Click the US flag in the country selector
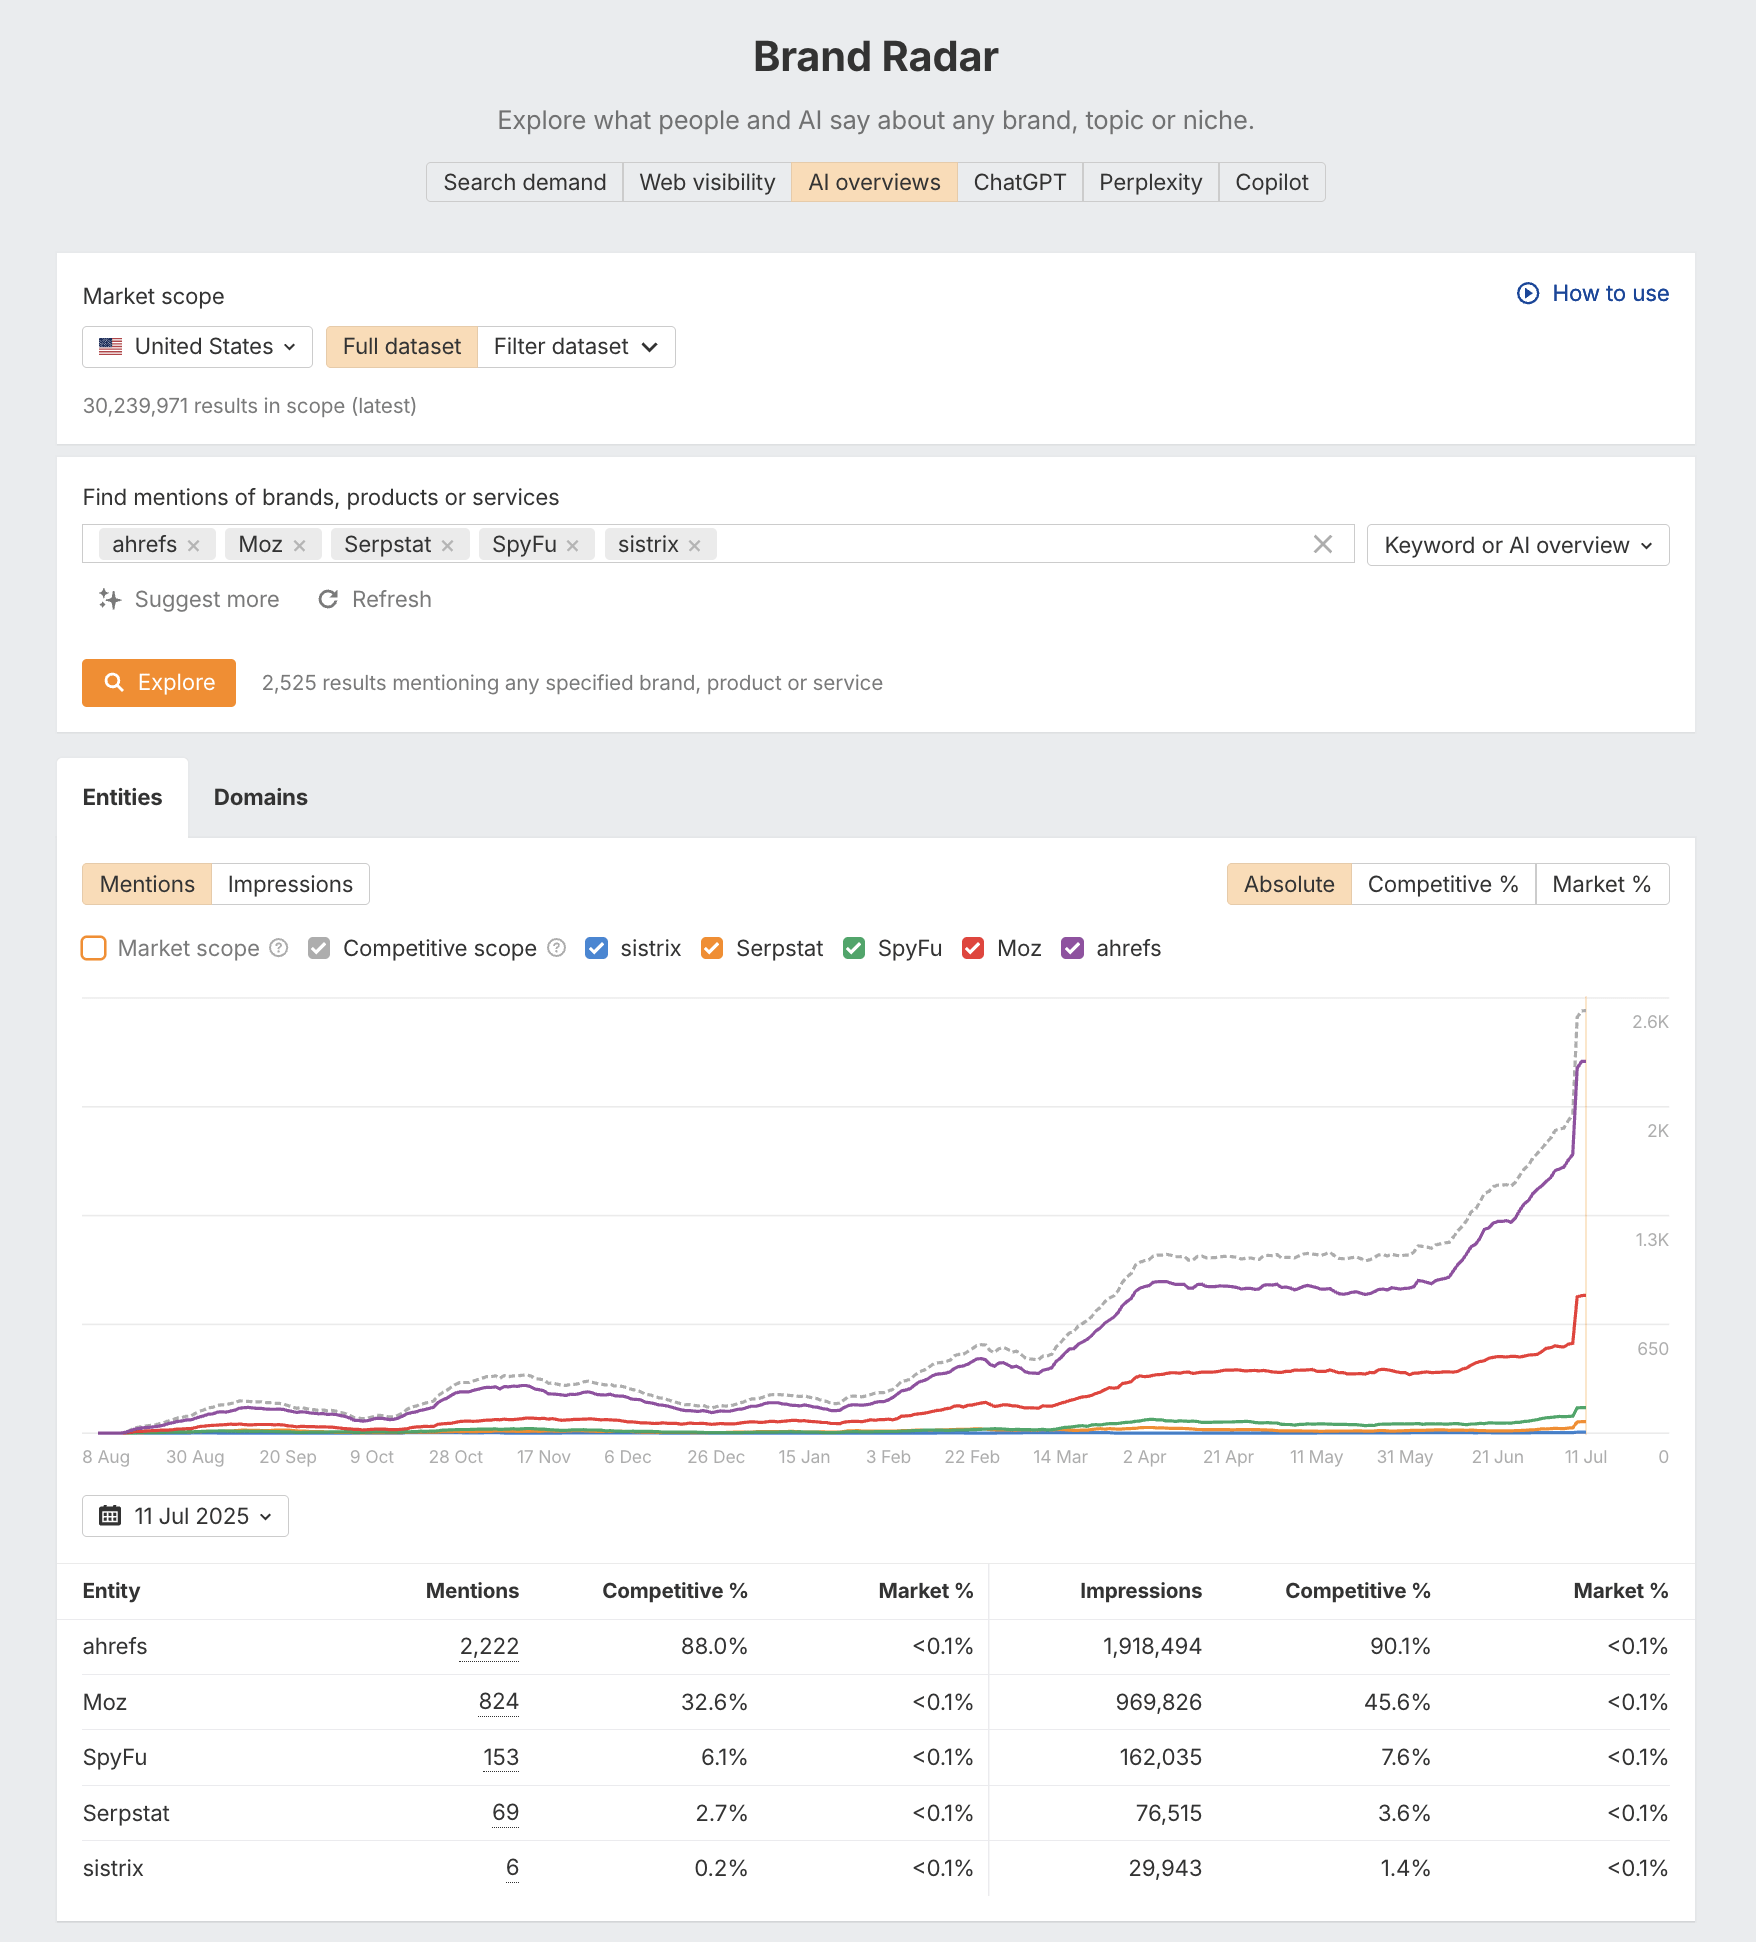The width and height of the screenshot is (1756, 1942). click(113, 346)
